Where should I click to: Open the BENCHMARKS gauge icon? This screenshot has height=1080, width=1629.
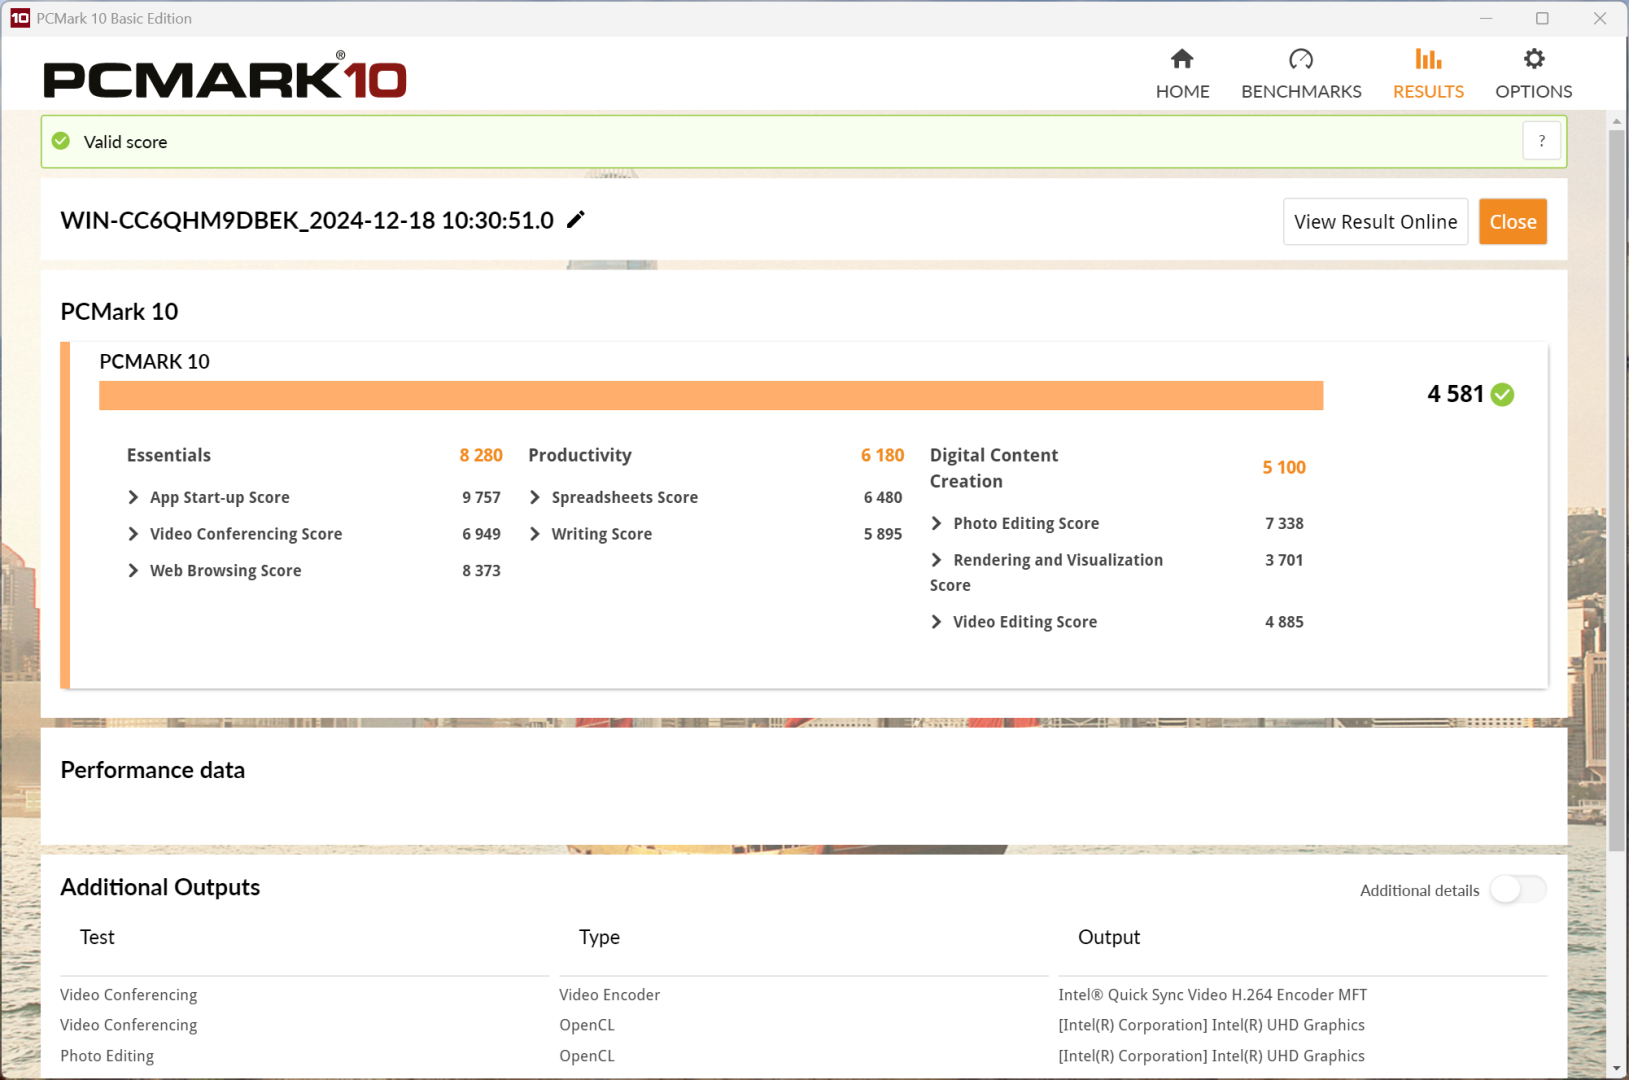tap(1301, 59)
